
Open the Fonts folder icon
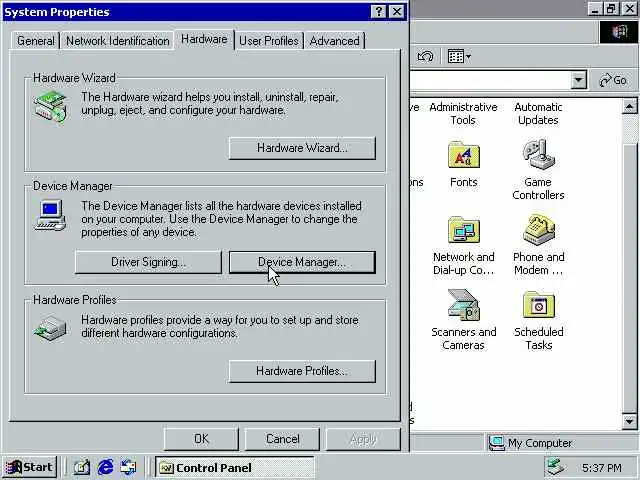tap(463, 155)
